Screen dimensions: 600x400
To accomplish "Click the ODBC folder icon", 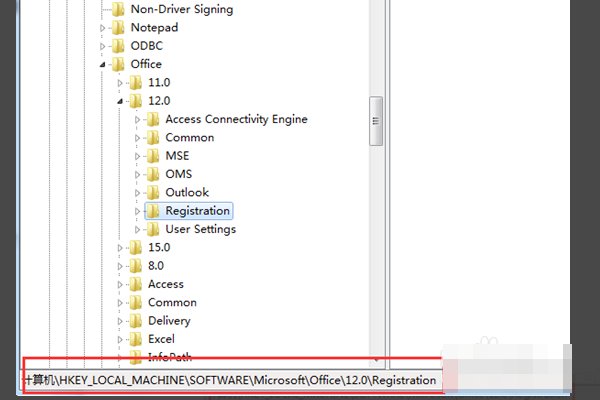I will [x=117, y=46].
